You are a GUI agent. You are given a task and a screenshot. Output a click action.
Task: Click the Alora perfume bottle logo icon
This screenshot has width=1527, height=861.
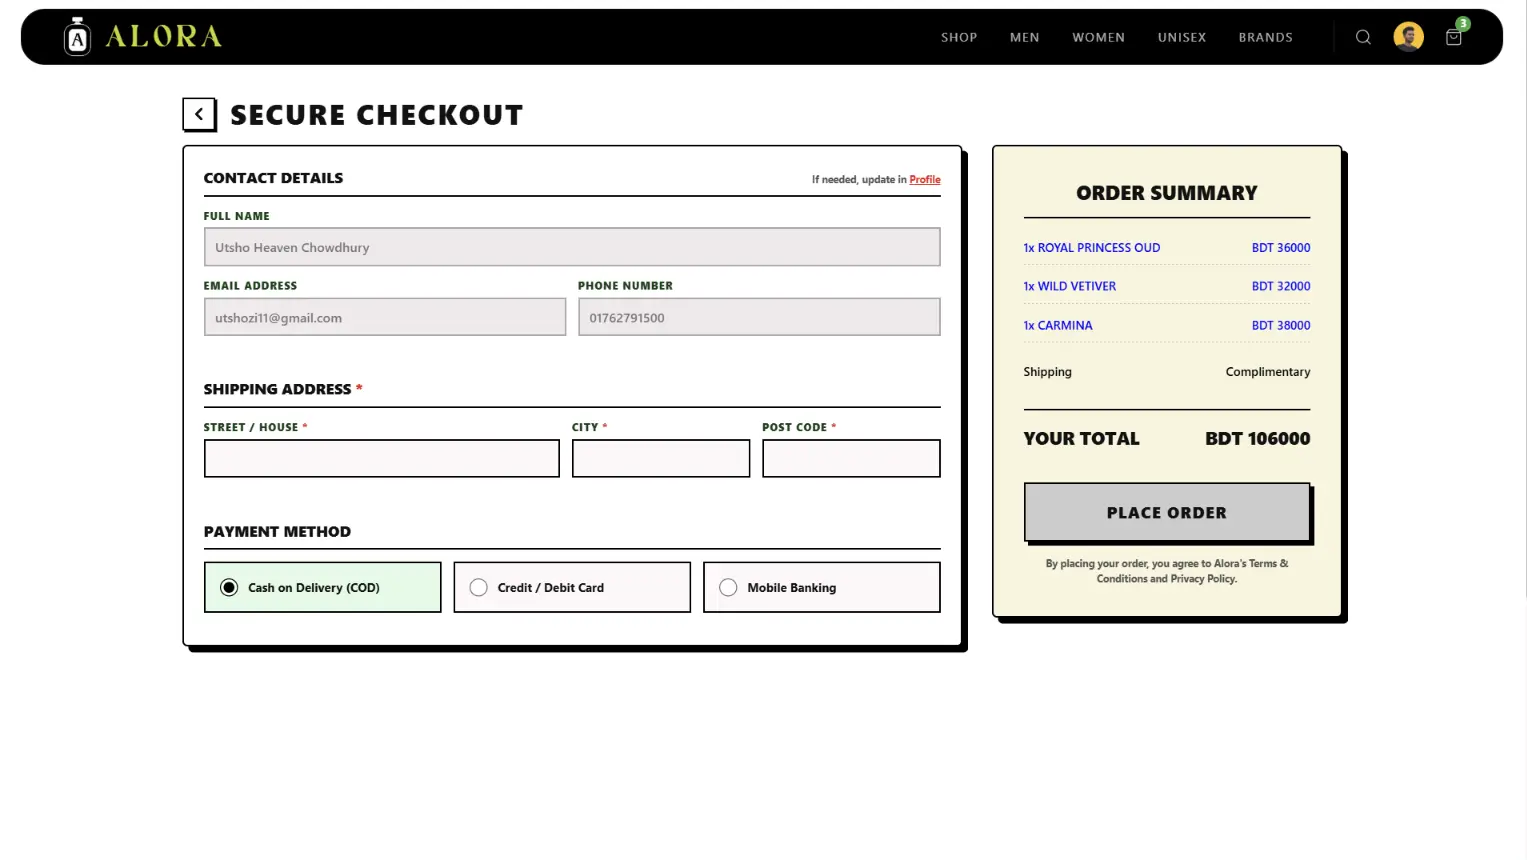click(77, 37)
